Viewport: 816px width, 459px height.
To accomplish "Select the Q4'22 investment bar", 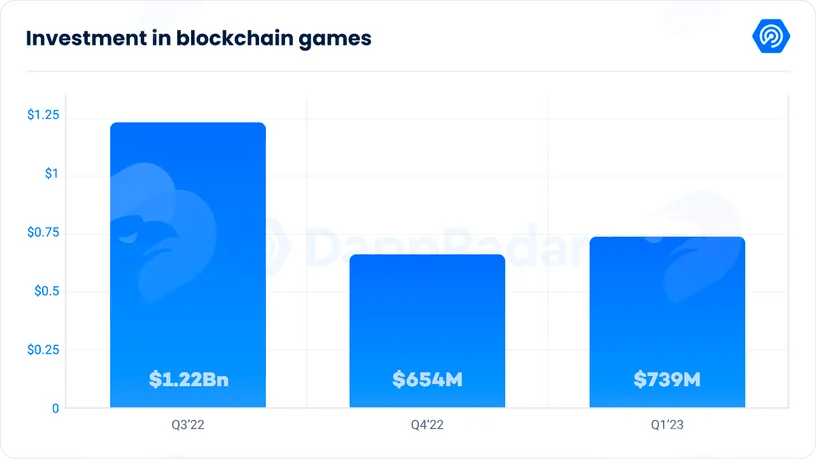I will tap(427, 331).
